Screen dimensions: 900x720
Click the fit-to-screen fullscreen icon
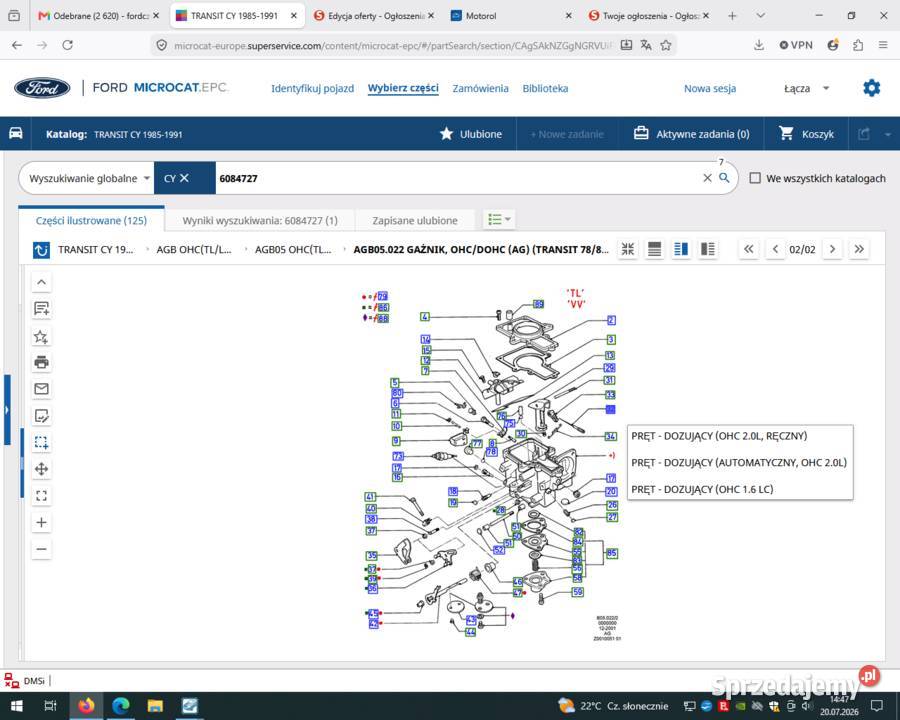41,495
